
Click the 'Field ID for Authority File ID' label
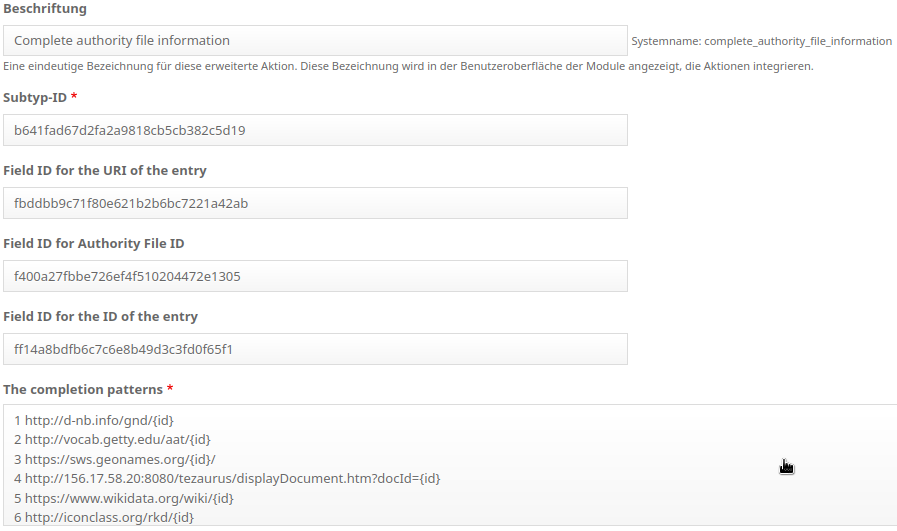coord(94,244)
